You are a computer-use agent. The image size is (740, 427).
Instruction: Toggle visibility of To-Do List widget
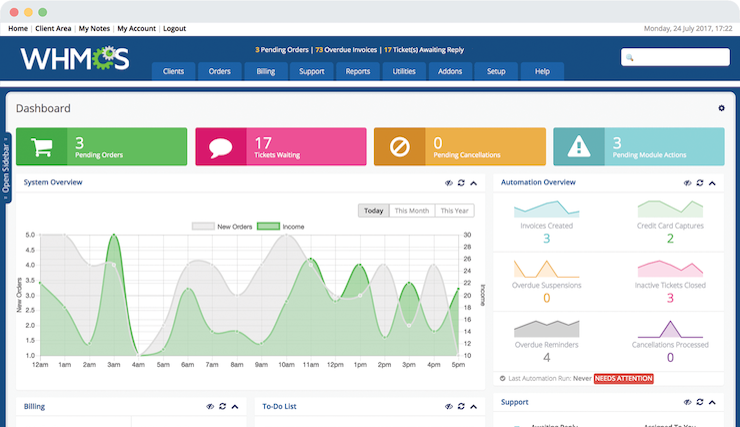click(x=449, y=407)
